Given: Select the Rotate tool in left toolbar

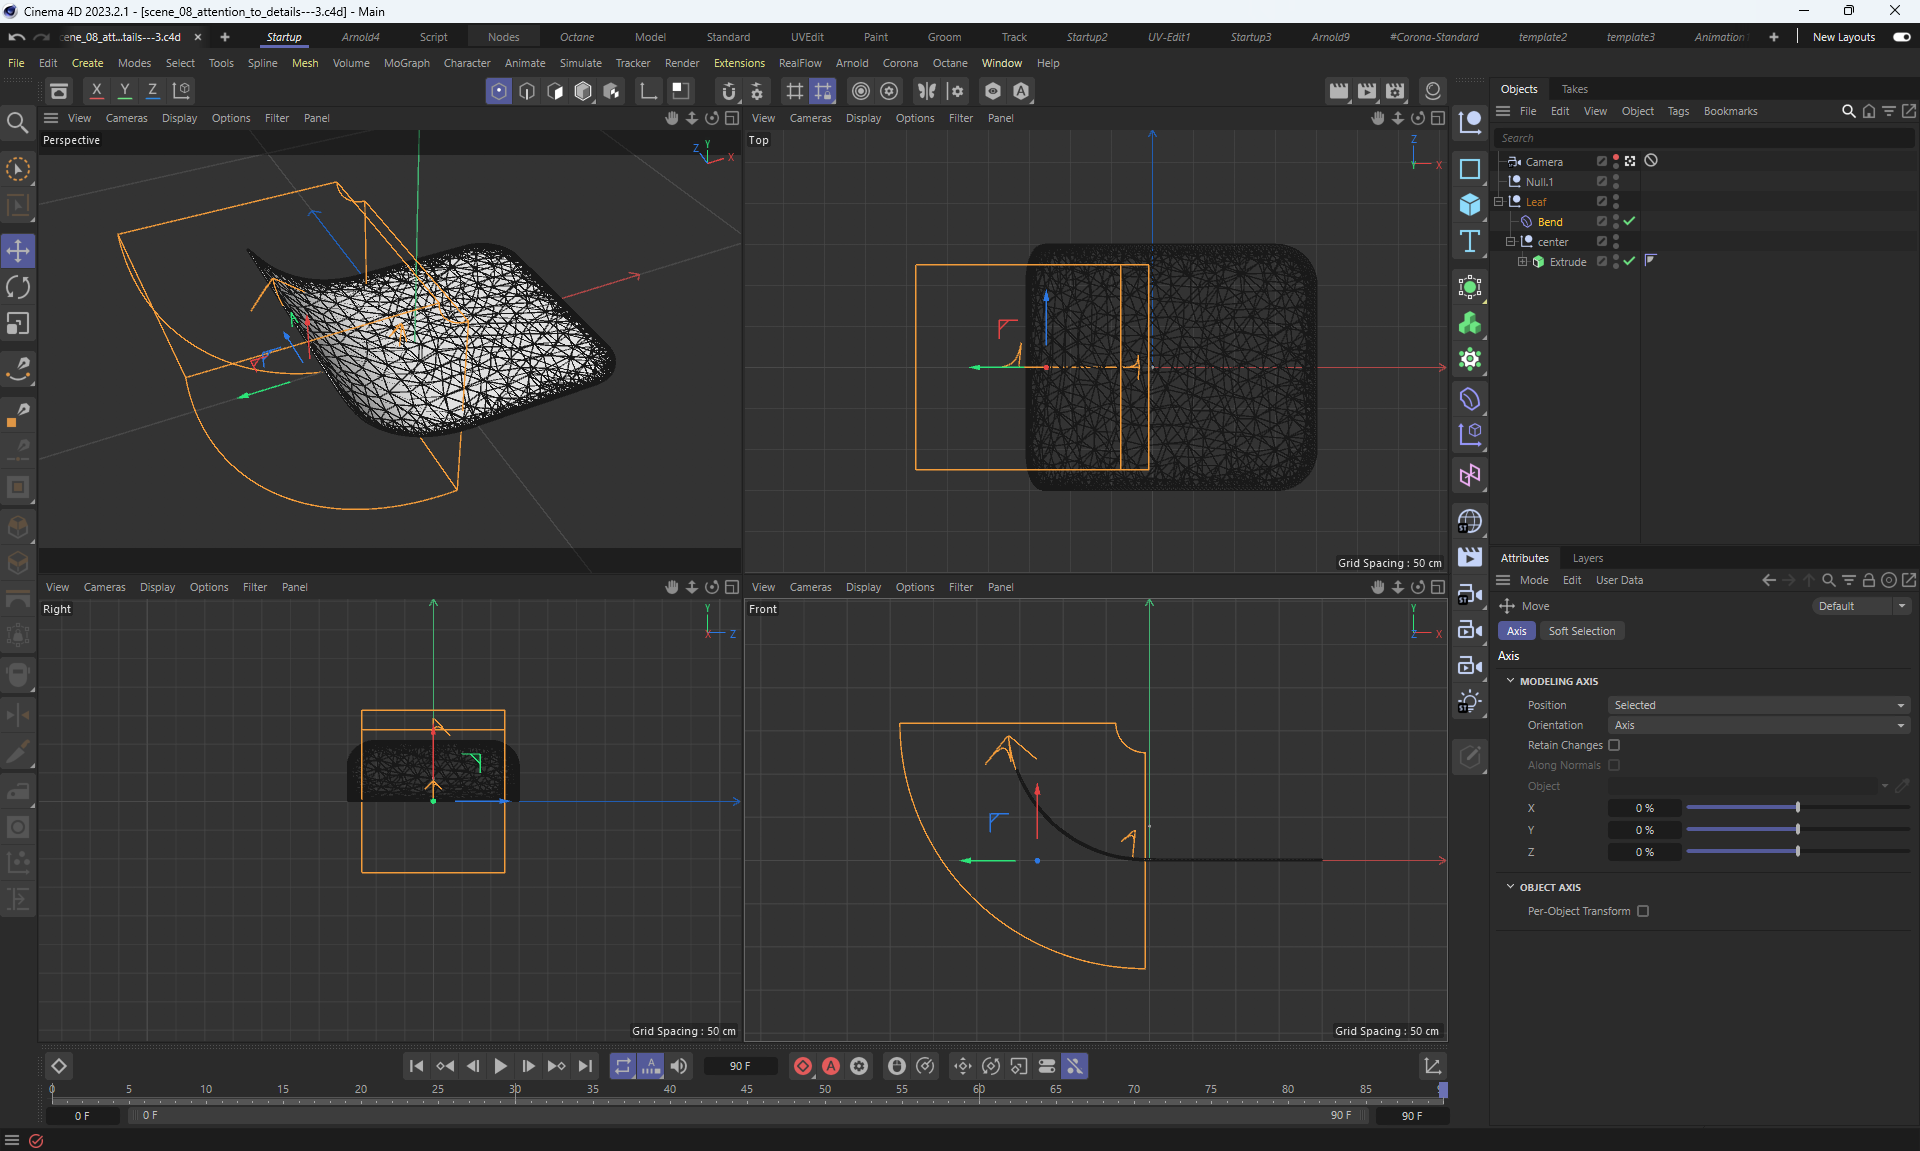Looking at the screenshot, I should coord(18,288).
